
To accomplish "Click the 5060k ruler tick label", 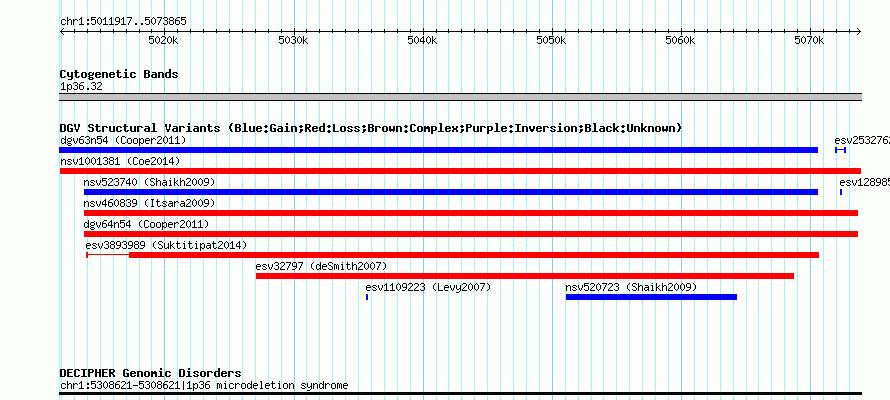I will click(680, 41).
